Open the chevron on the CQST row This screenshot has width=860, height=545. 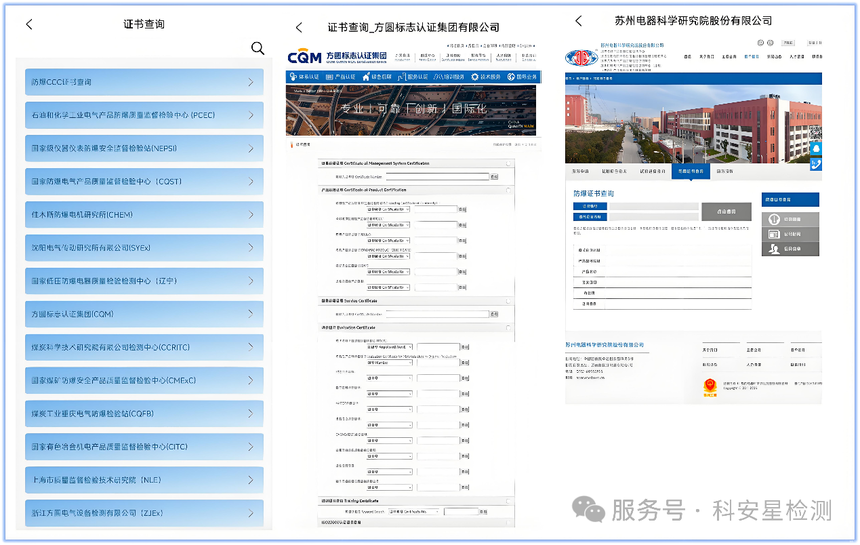click(251, 181)
